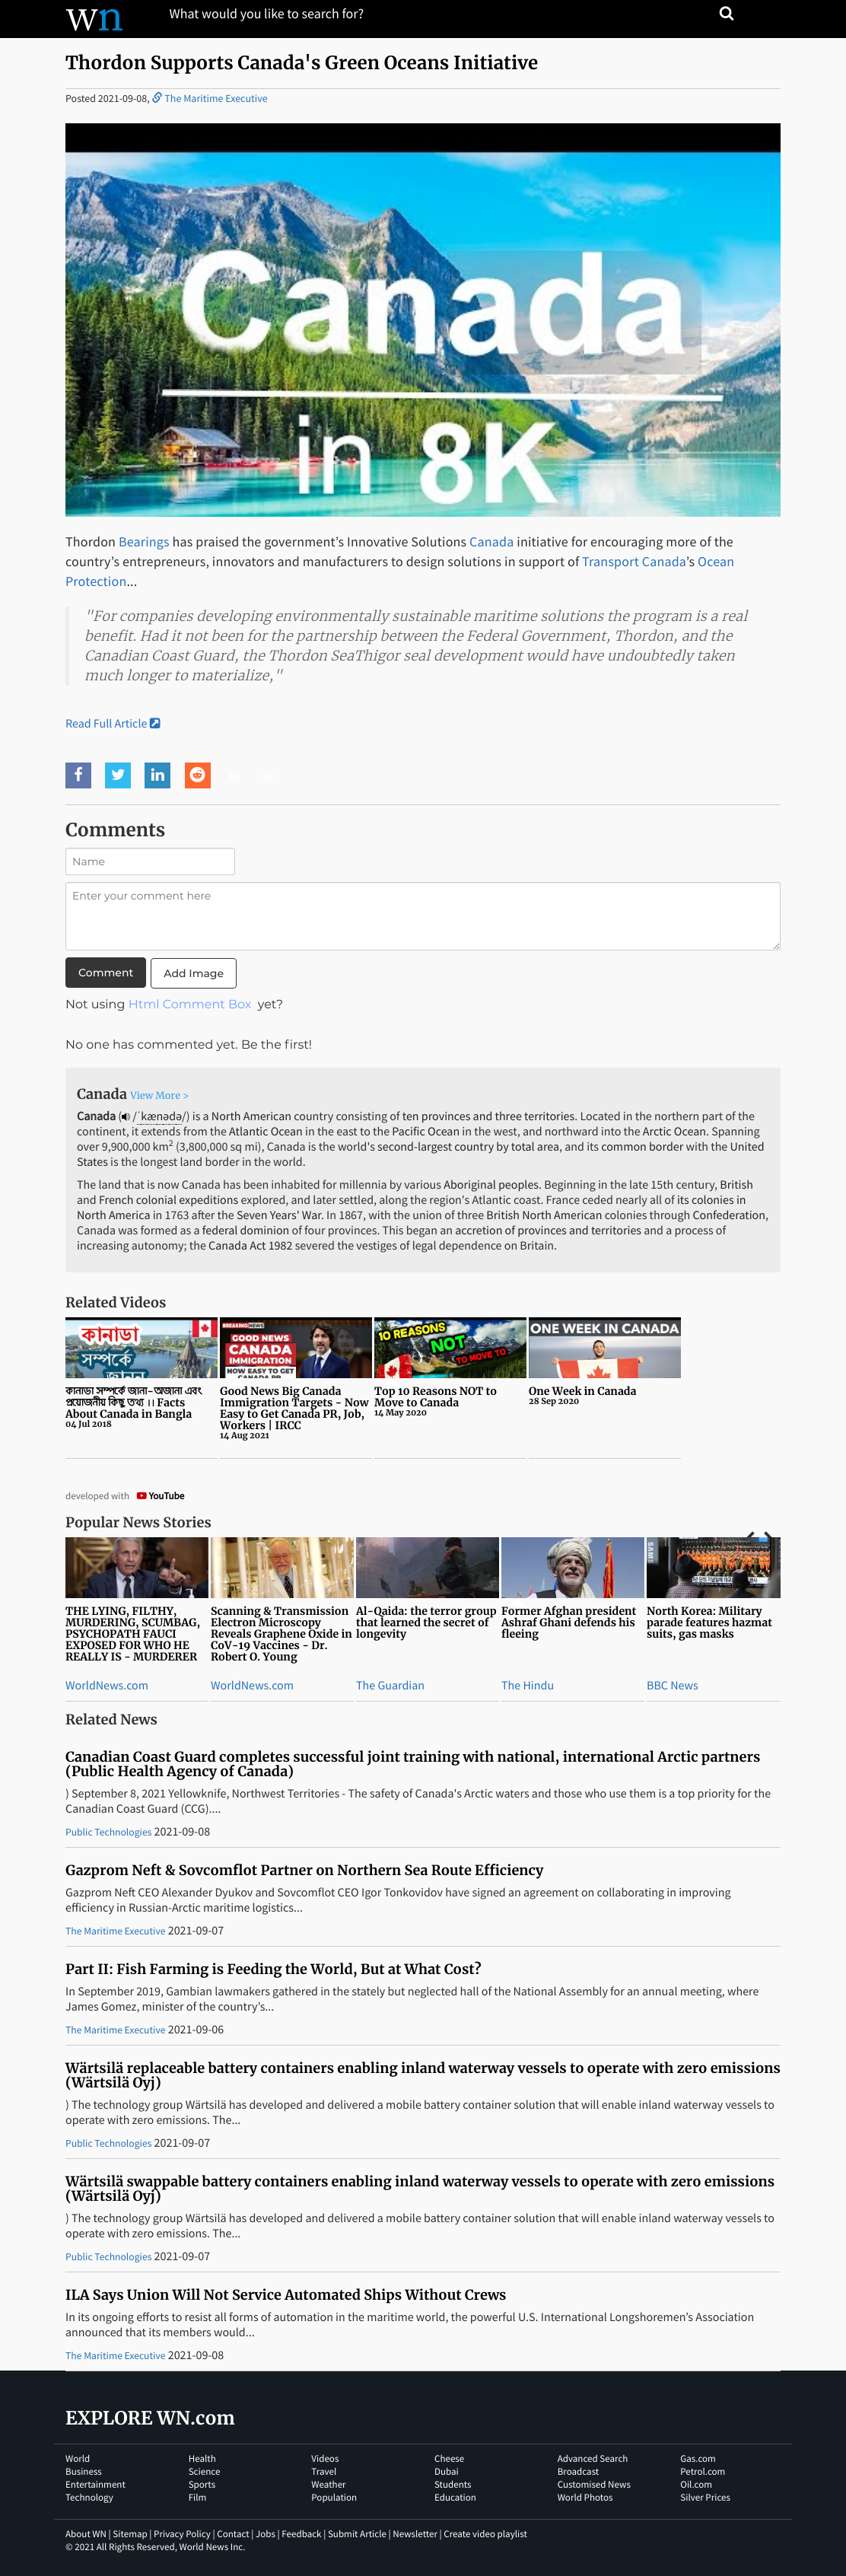846x2576 pixels.
Task: Click Submit Article in the footer bar
Action: [357, 2534]
